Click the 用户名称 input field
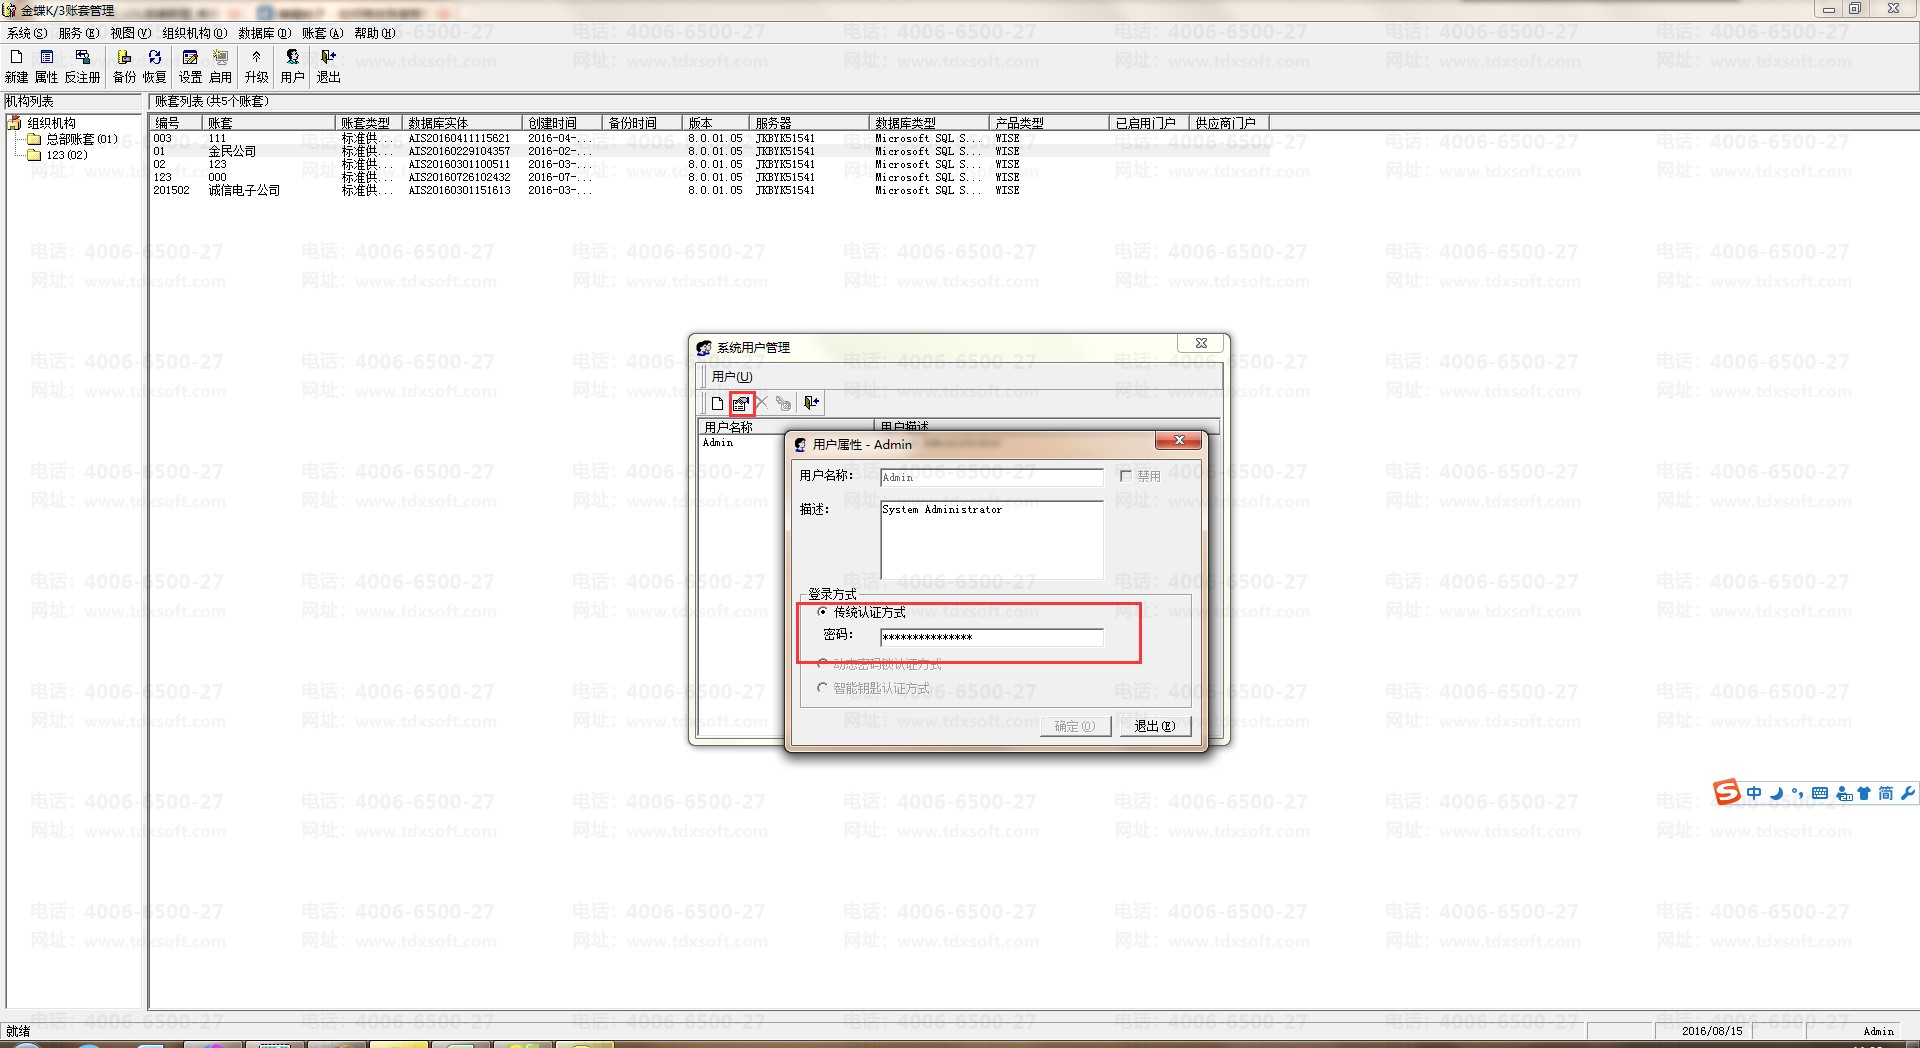The width and height of the screenshot is (1920, 1048). click(x=991, y=478)
